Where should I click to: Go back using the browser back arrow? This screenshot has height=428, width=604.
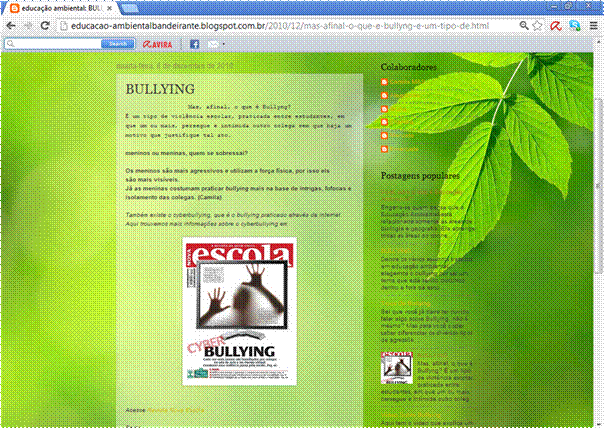point(11,26)
